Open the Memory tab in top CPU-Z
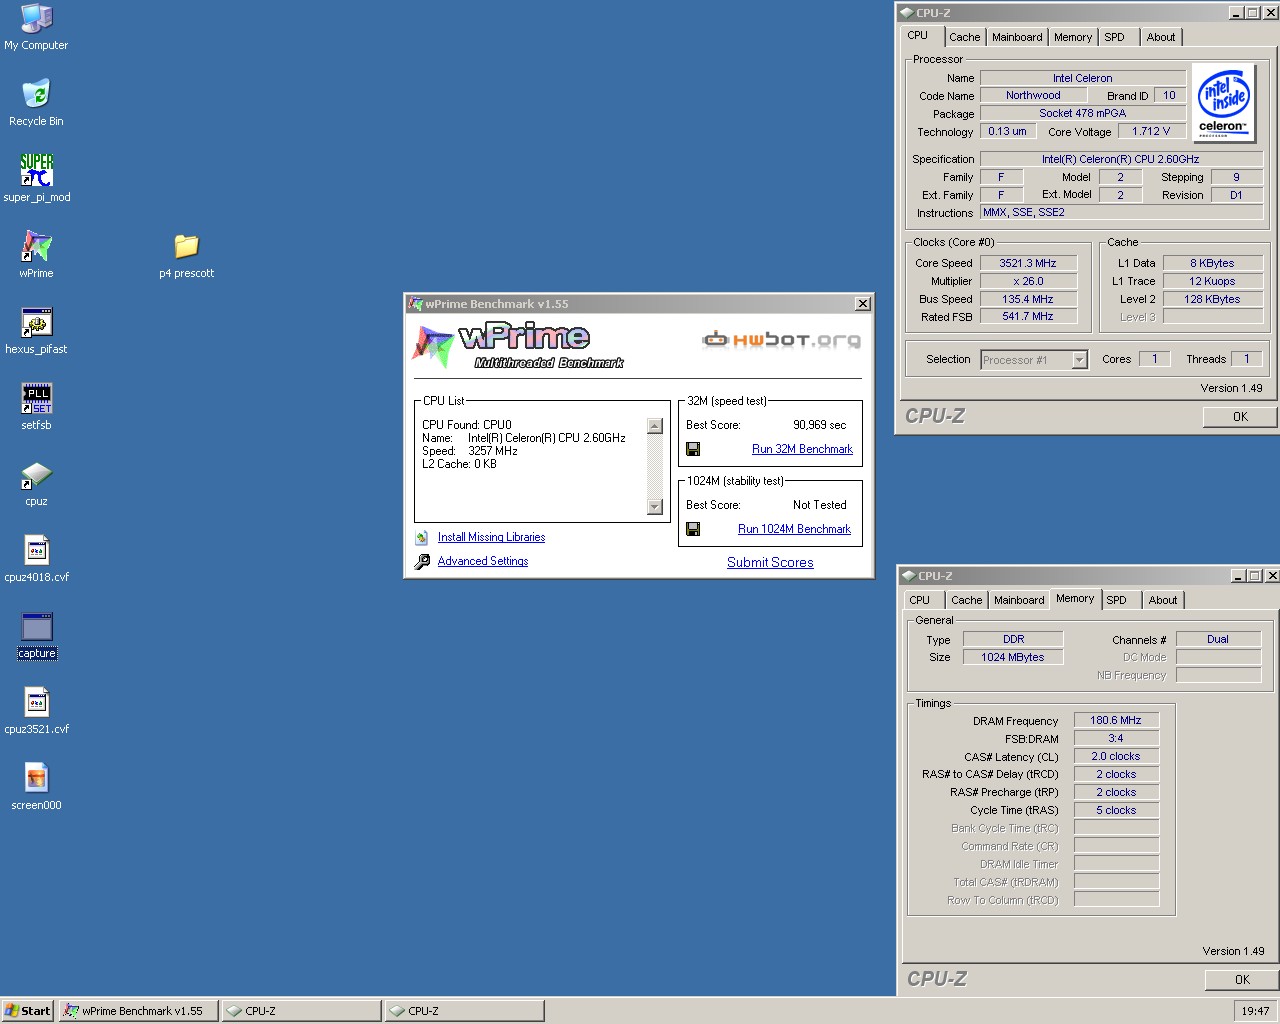This screenshot has width=1280, height=1024. [x=1073, y=37]
